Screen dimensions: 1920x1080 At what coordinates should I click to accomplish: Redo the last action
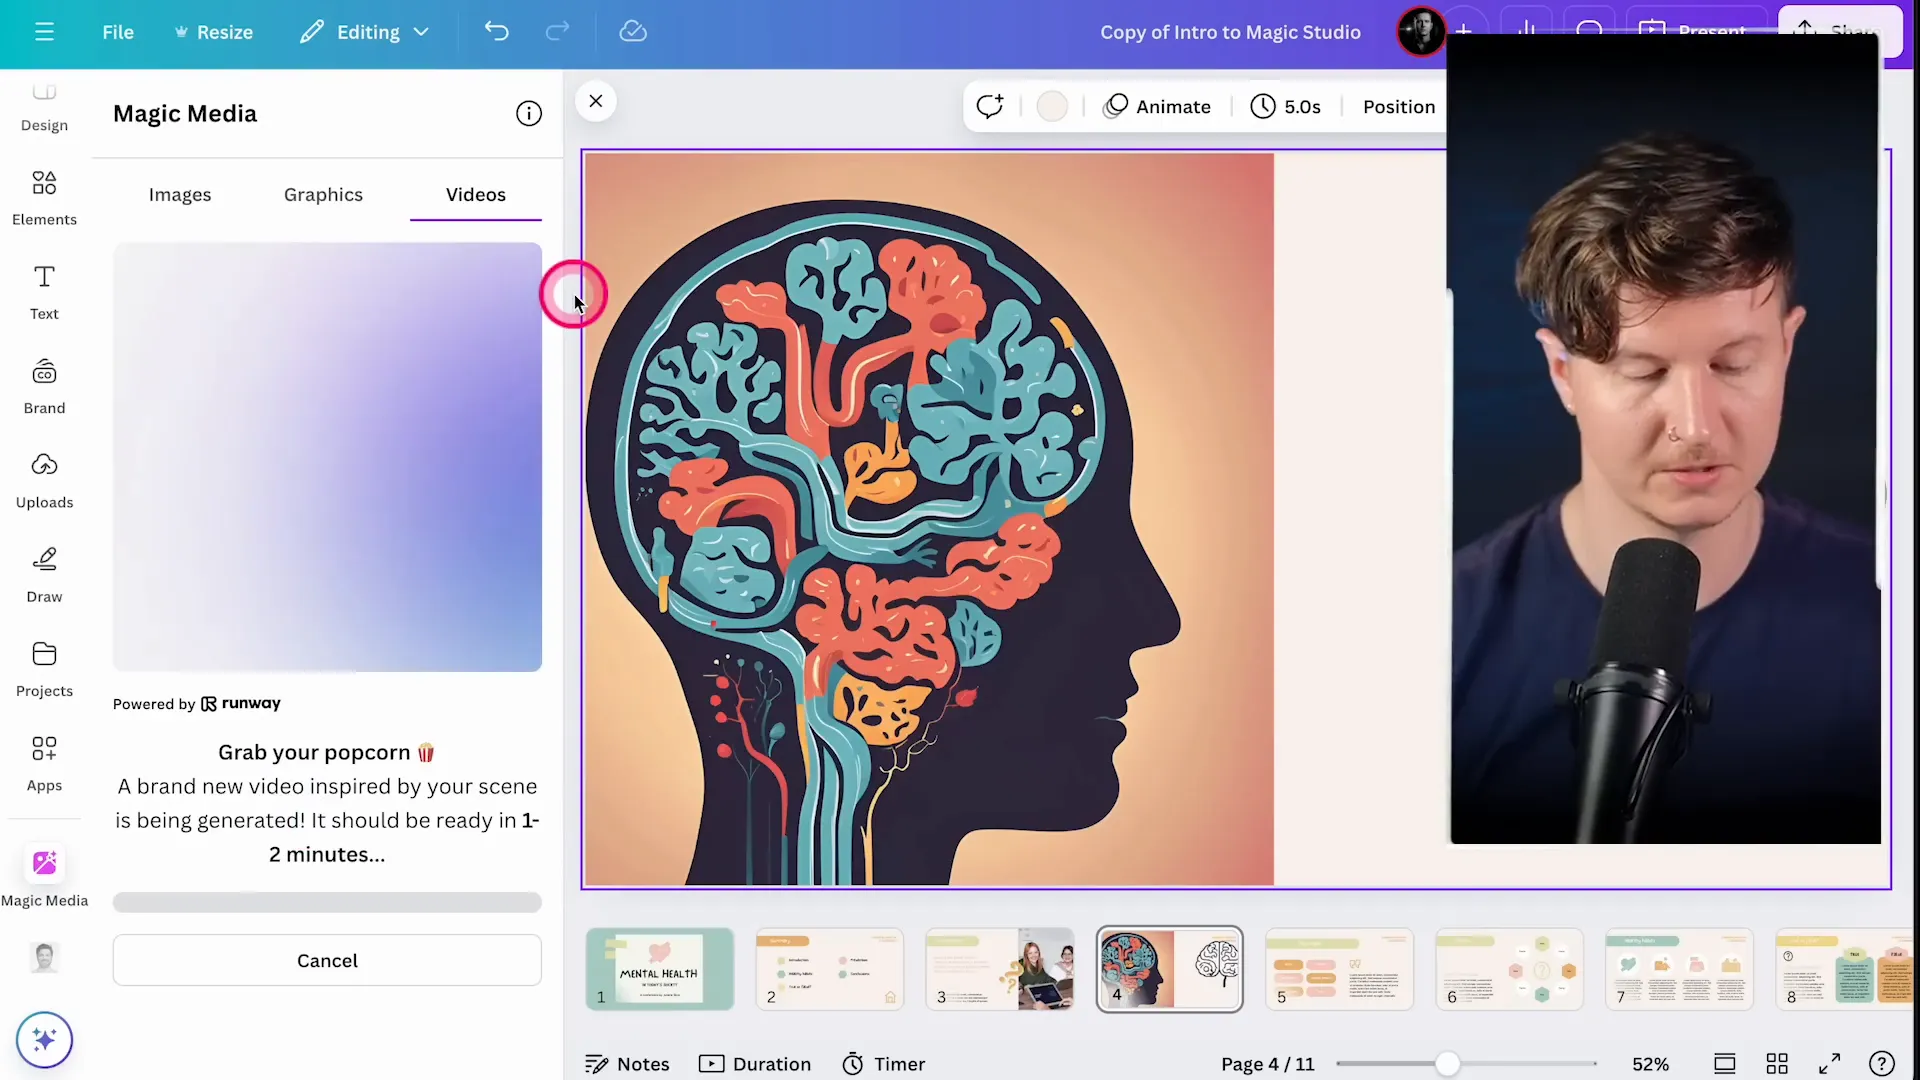[x=557, y=32]
